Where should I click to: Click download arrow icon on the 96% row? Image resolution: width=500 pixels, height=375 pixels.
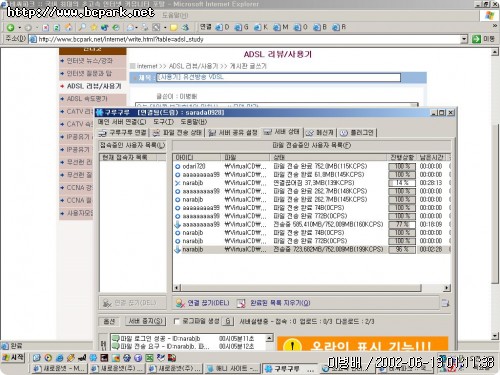point(177,249)
